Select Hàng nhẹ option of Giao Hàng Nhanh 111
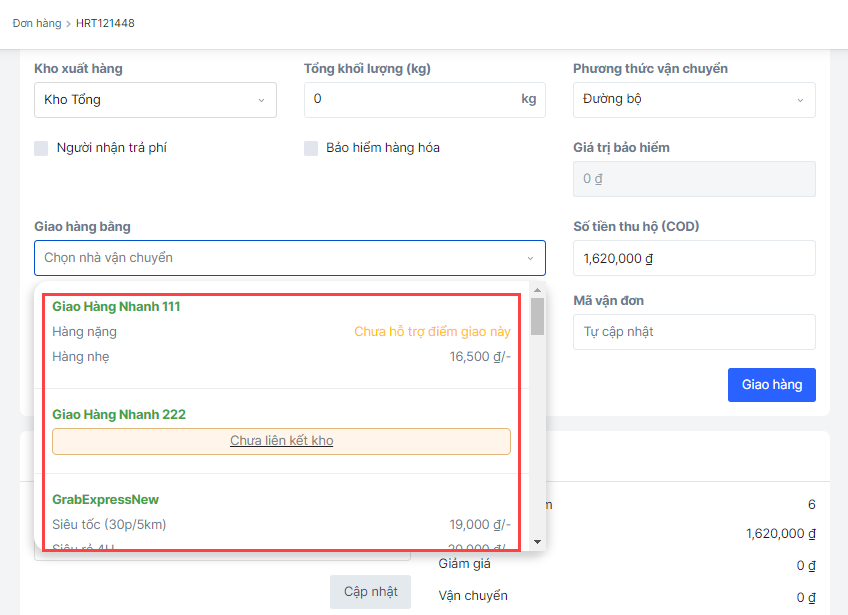The image size is (848, 615). coord(281,357)
